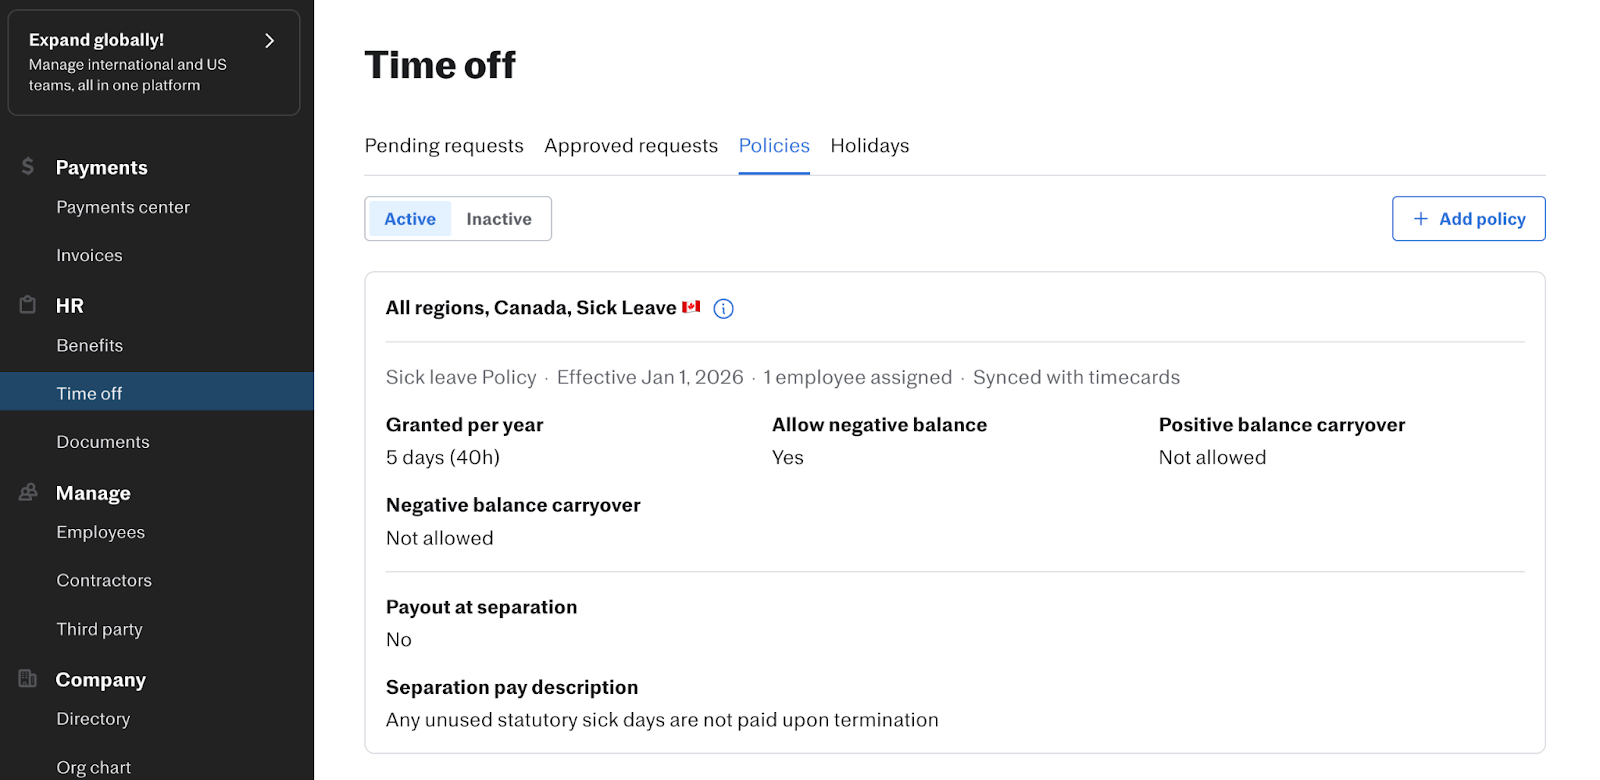Click the Payments dollar sign icon
Image resolution: width=1600 pixels, height=780 pixels.
coord(28,166)
